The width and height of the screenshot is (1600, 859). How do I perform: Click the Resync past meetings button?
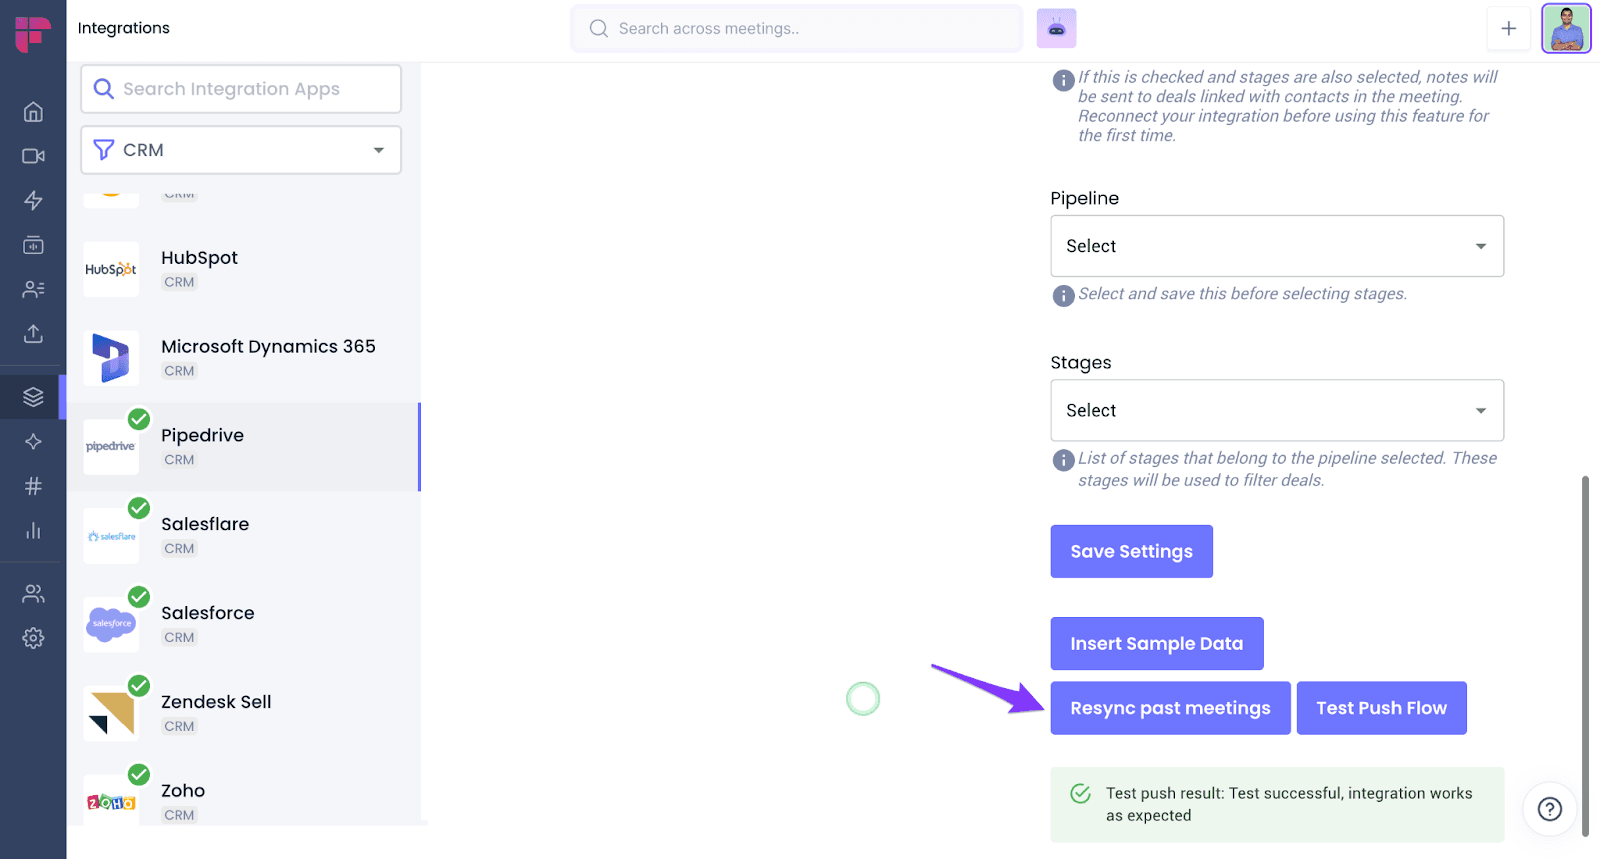pyautogui.click(x=1169, y=707)
